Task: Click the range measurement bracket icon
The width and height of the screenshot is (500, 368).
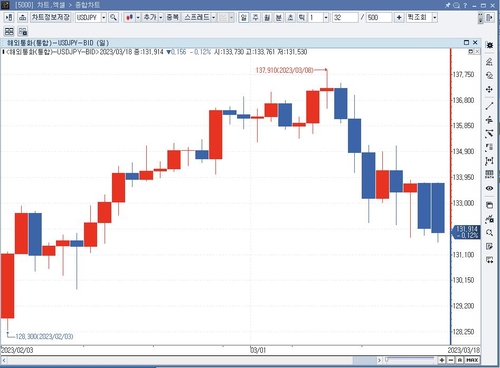Action: [489, 161]
